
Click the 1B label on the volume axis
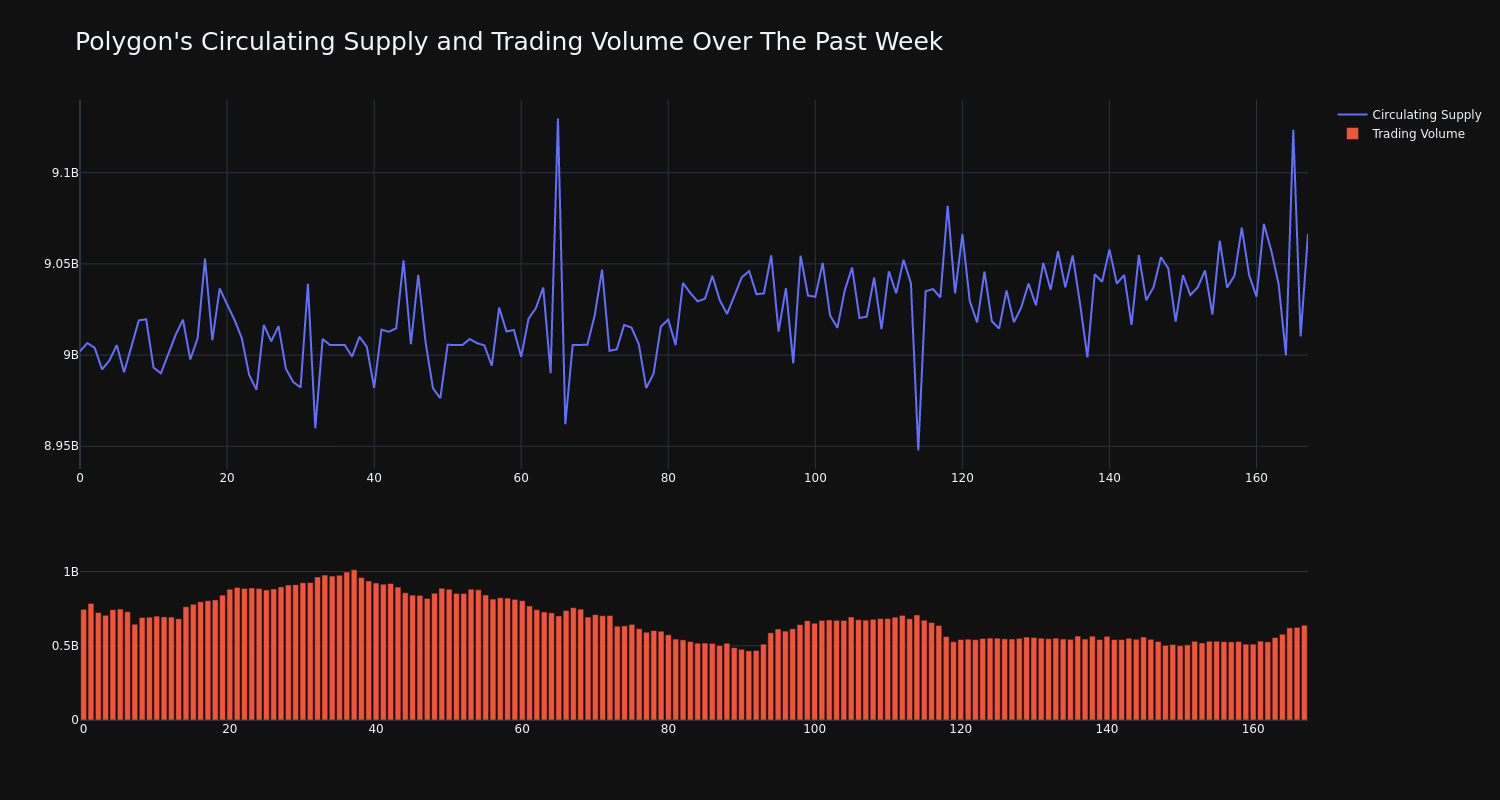[71, 572]
